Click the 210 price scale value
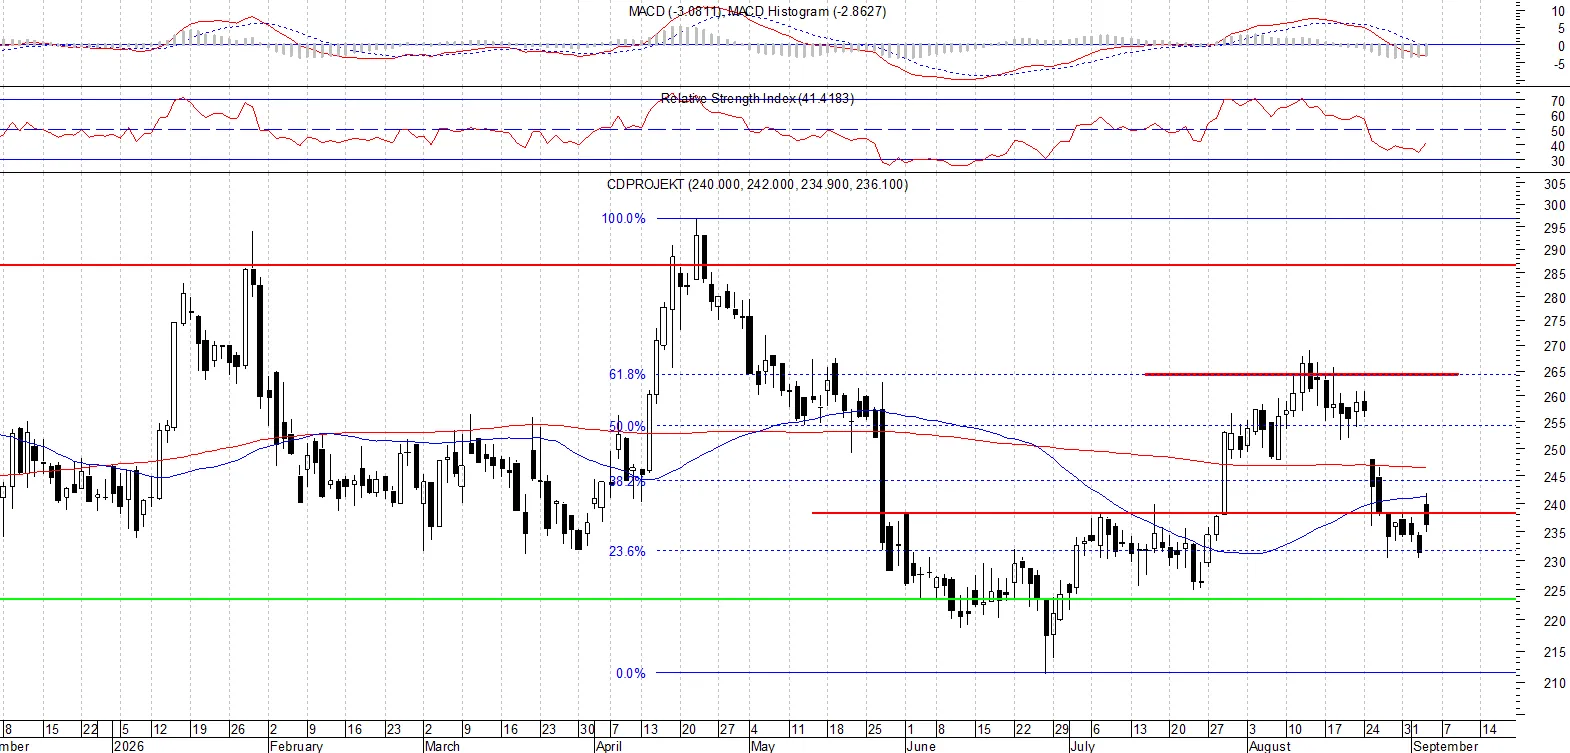Image resolution: width=1570 pixels, height=753 pixels. pos(1555,683)
